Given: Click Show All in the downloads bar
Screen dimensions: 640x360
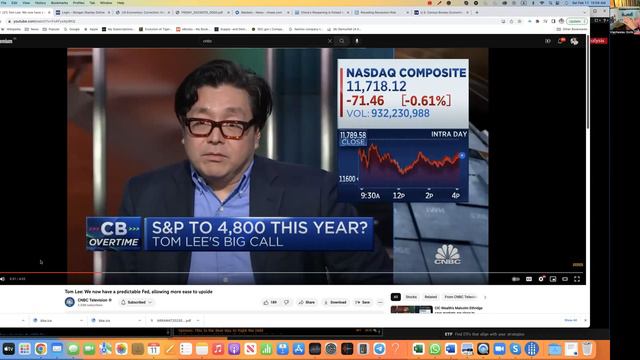Looking at the screenshot, I should tap(571, 320).
